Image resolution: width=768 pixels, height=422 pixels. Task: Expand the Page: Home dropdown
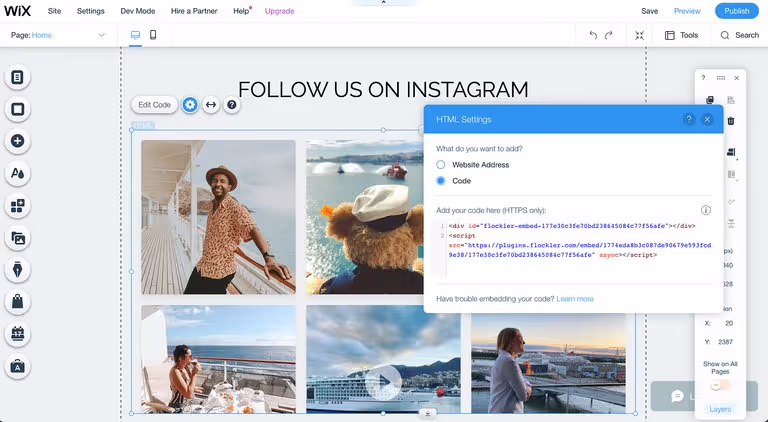pos(59,35)
